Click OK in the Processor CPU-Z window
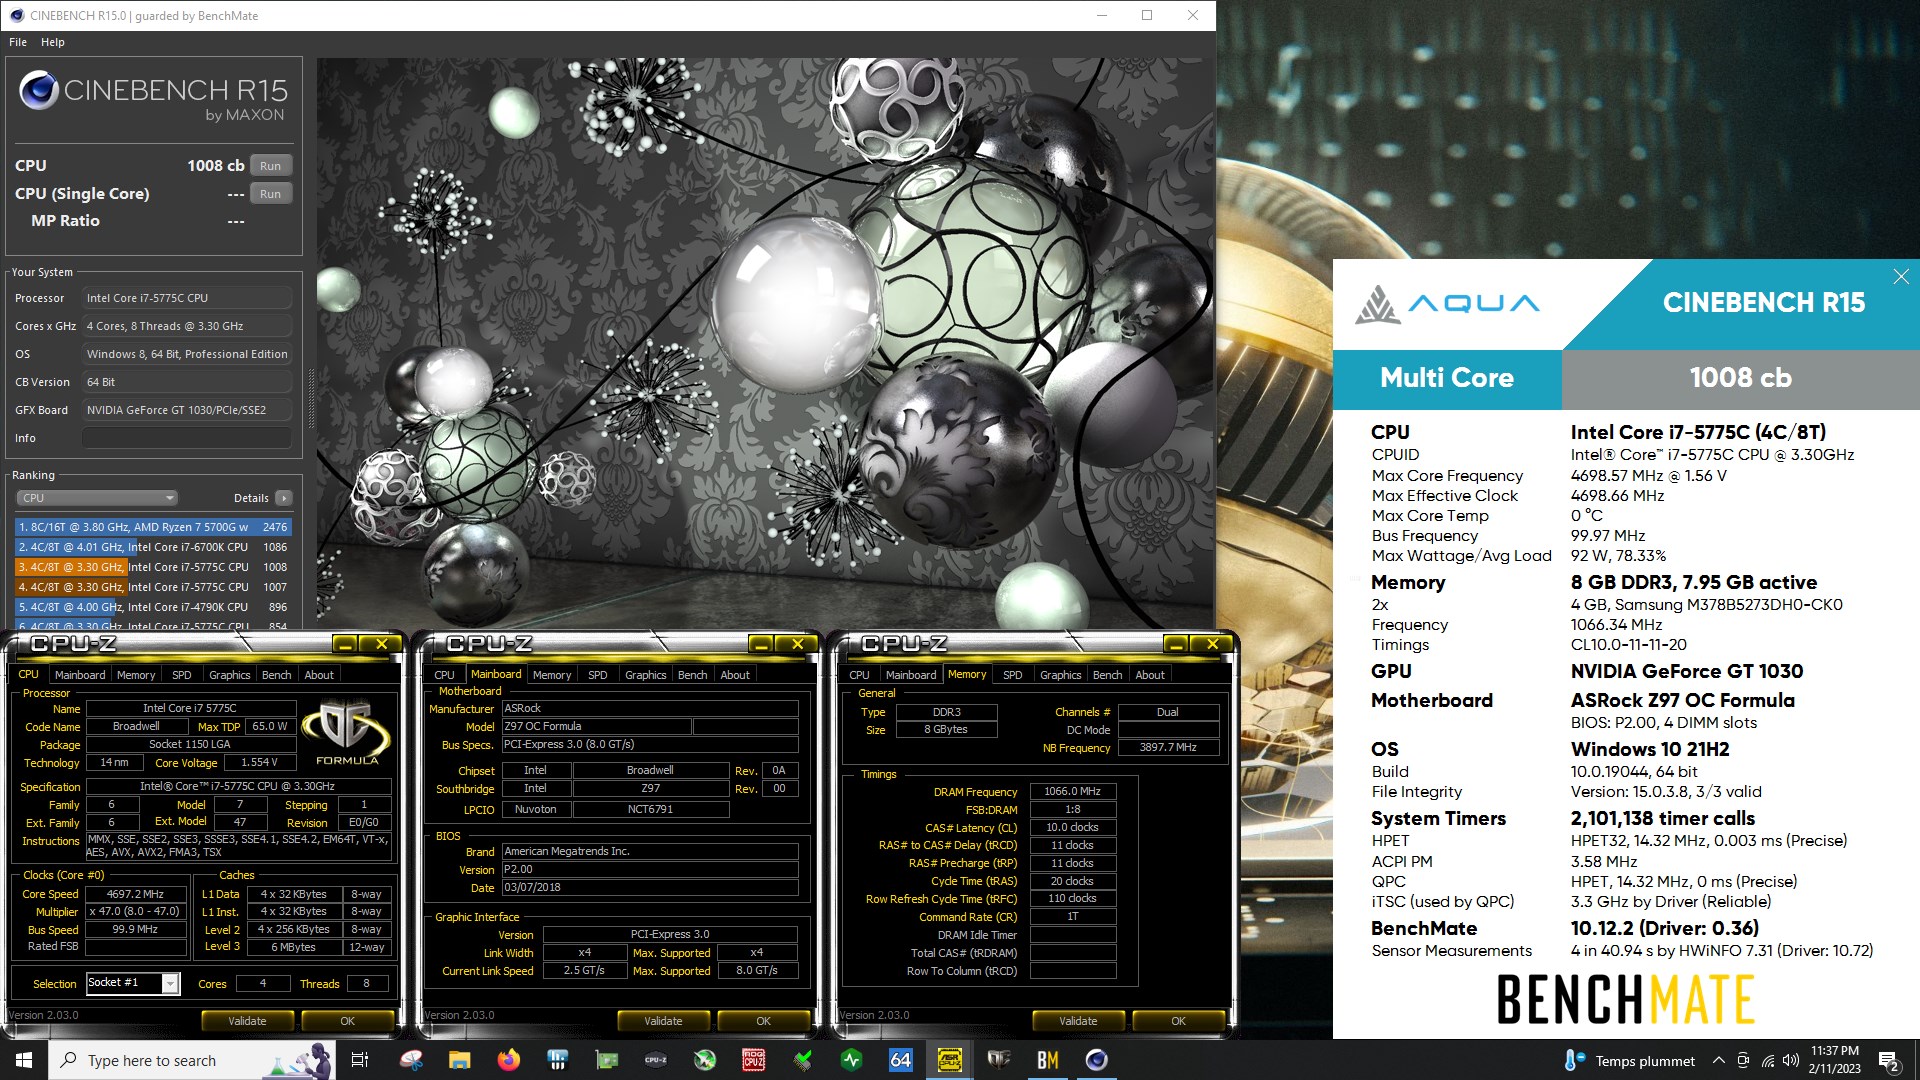This screenshot has height=1080, width=1920. click(347, 1021)
